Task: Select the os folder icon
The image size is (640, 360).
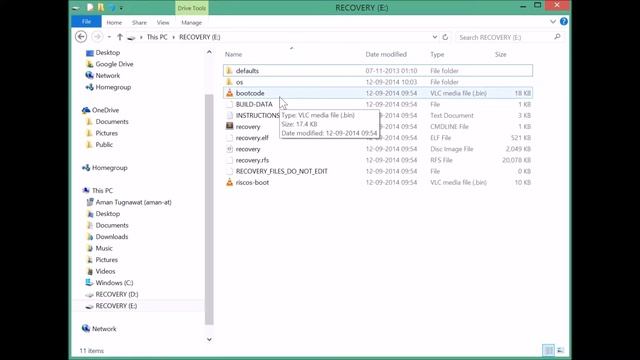Action: [229, 82]
